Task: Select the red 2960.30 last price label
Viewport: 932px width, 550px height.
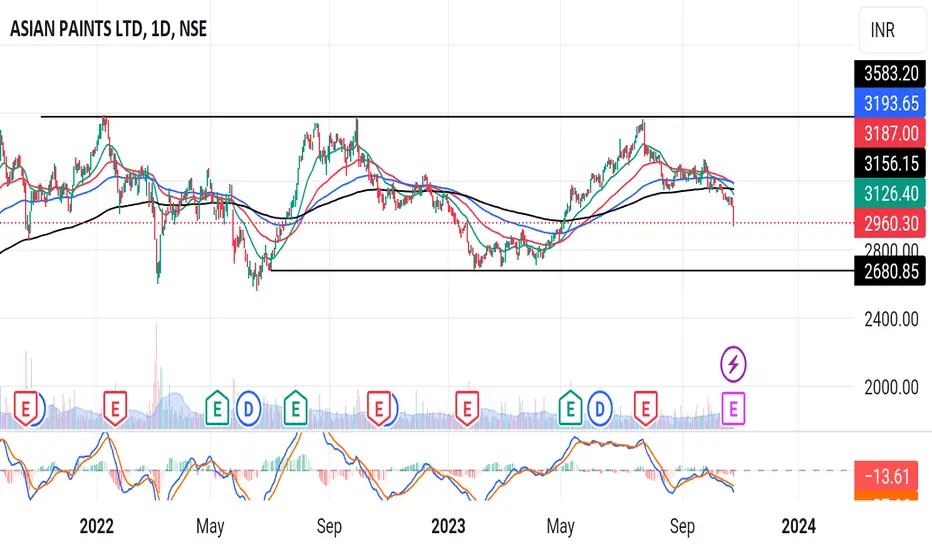Action: pyautogui.click(x=890, y=224)
